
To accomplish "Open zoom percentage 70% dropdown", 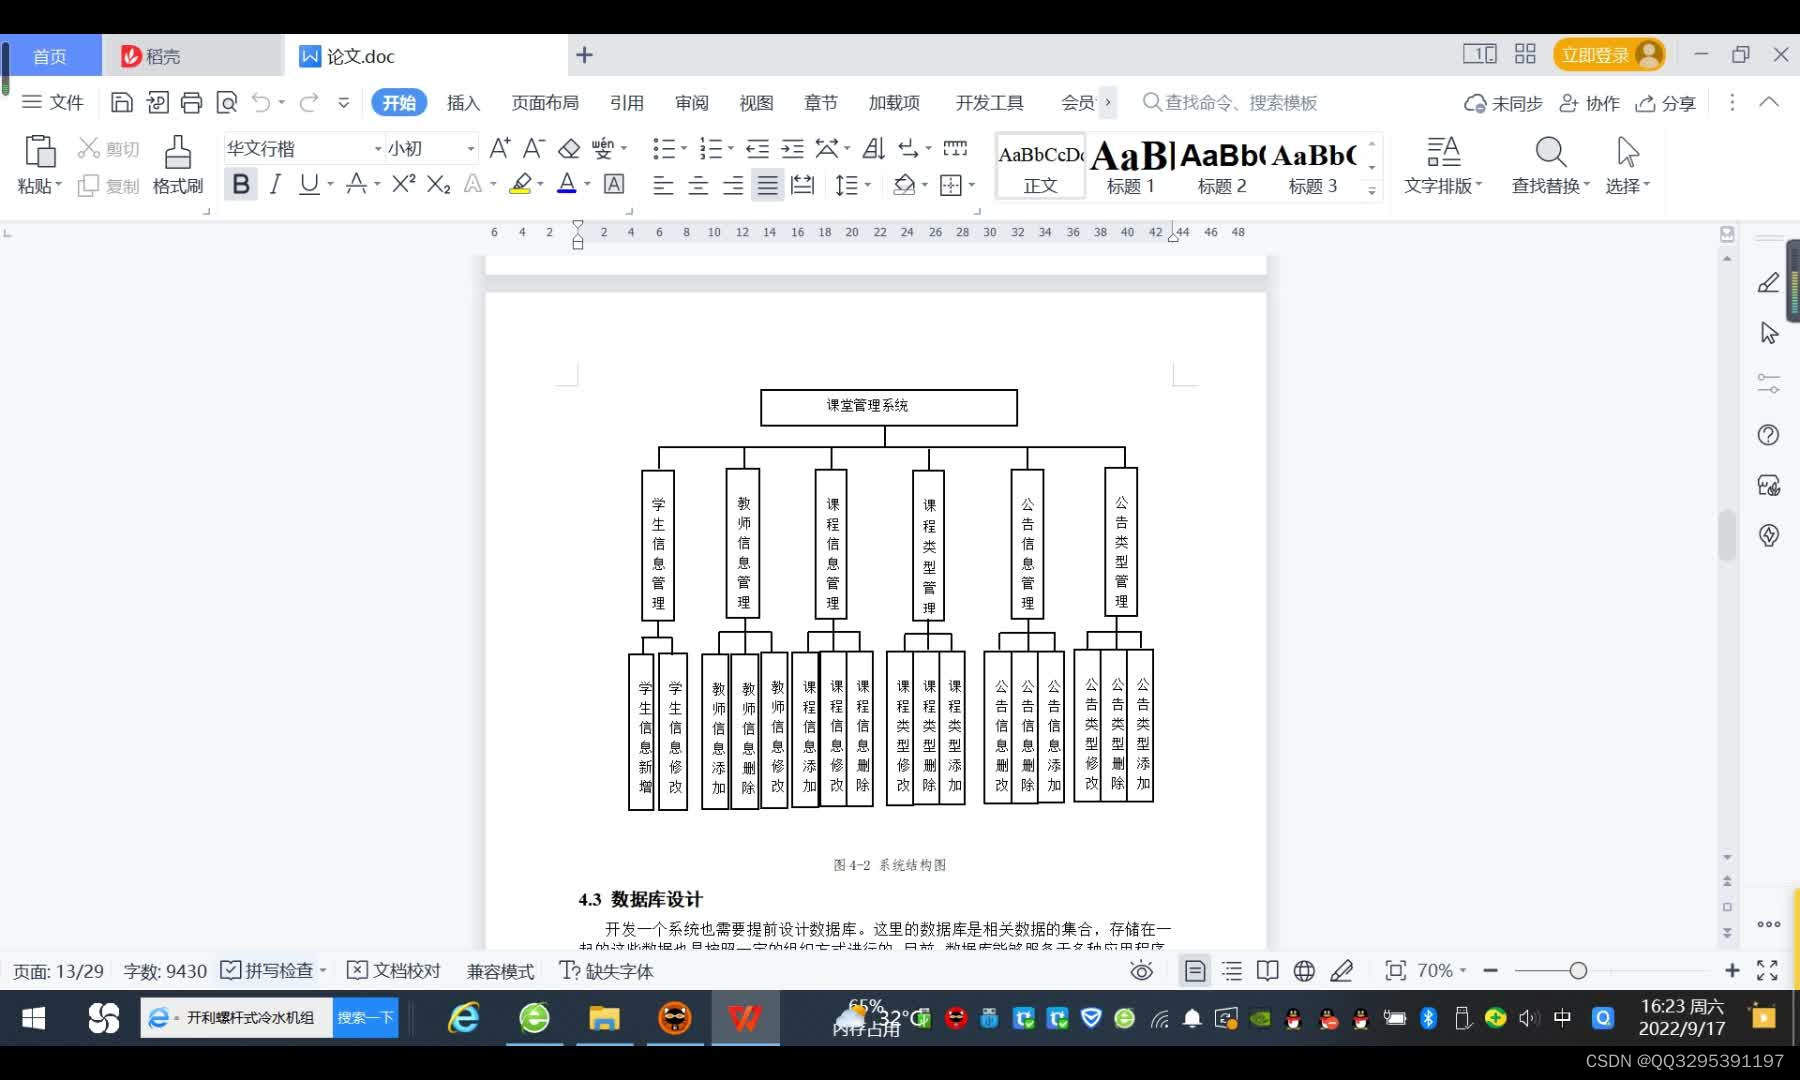I will [1441, 970].
